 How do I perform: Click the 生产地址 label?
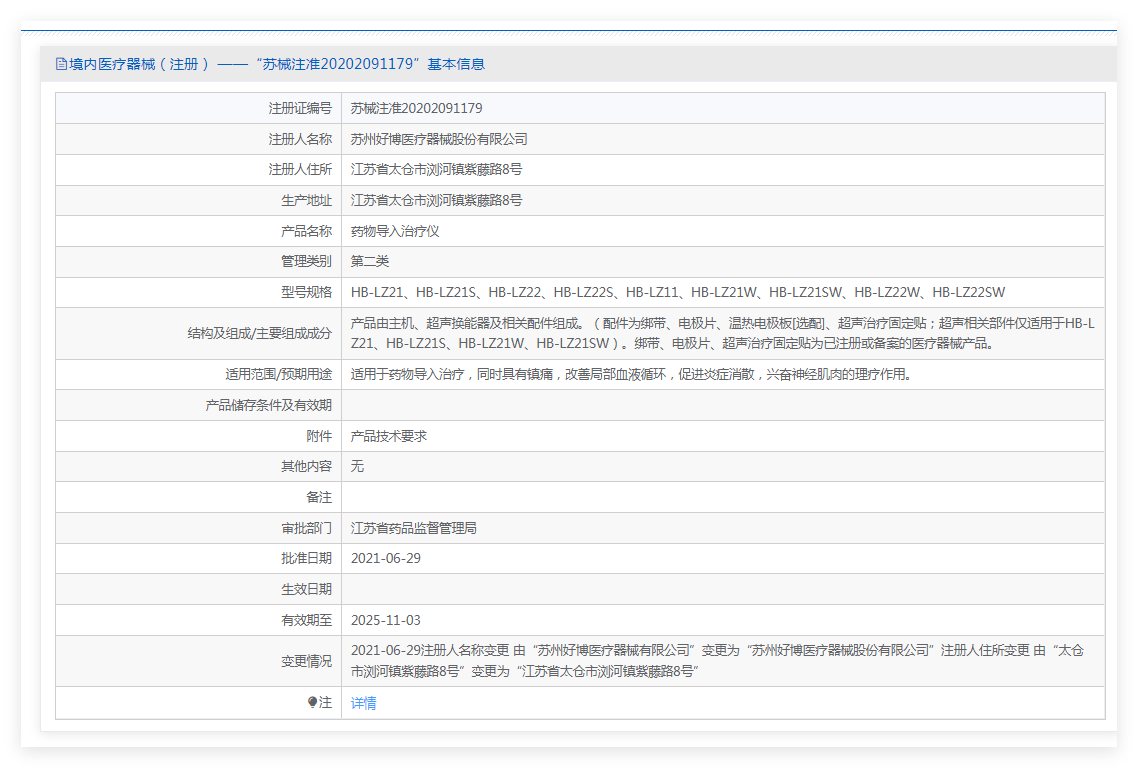tap(306, 200)
